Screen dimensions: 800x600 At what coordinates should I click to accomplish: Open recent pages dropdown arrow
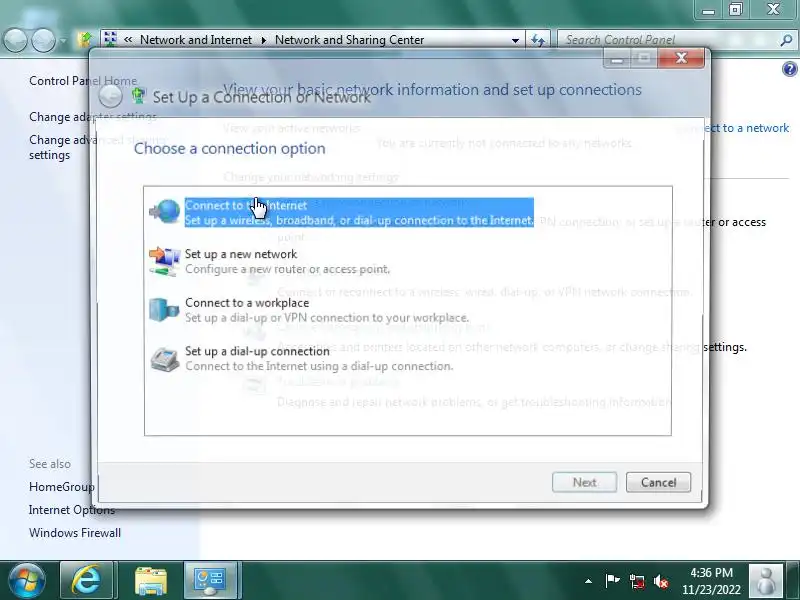62,40
